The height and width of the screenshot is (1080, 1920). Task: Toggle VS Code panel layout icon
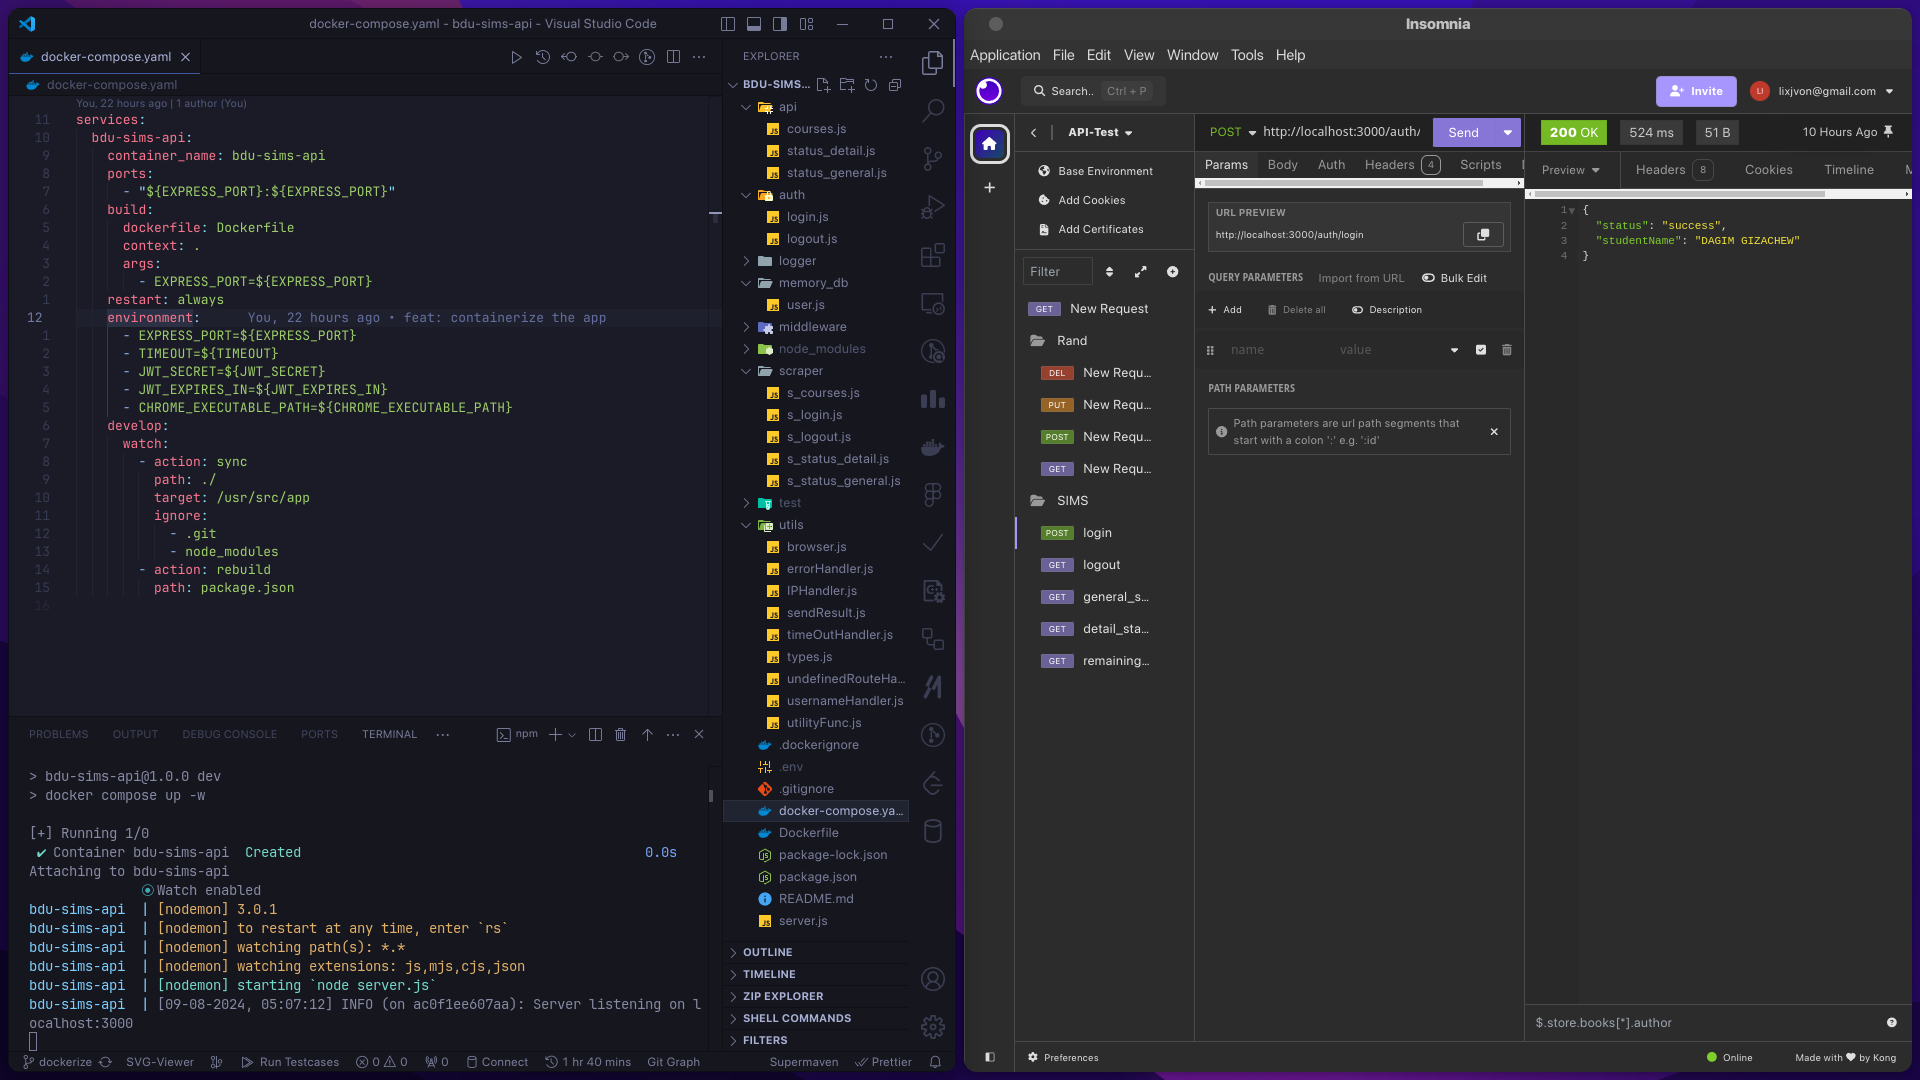[x=754, y=24]
